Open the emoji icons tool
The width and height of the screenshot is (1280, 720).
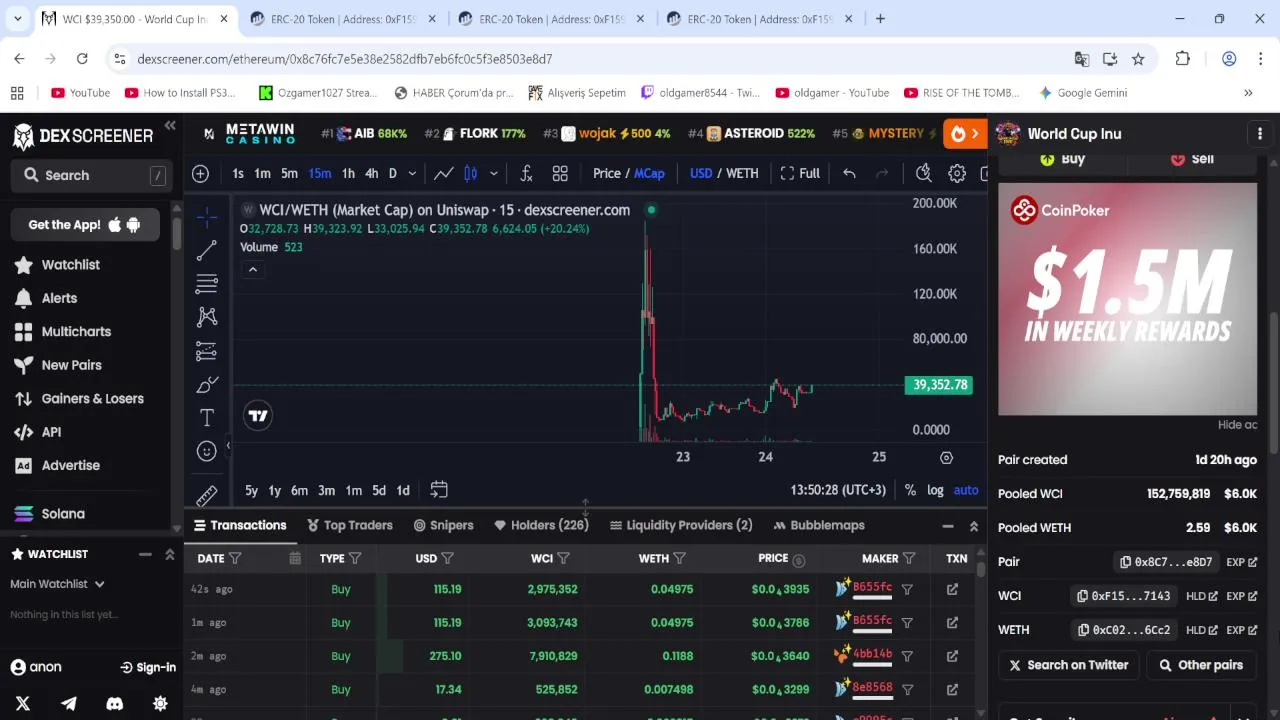pyautogui.click(x=207, y=451)
